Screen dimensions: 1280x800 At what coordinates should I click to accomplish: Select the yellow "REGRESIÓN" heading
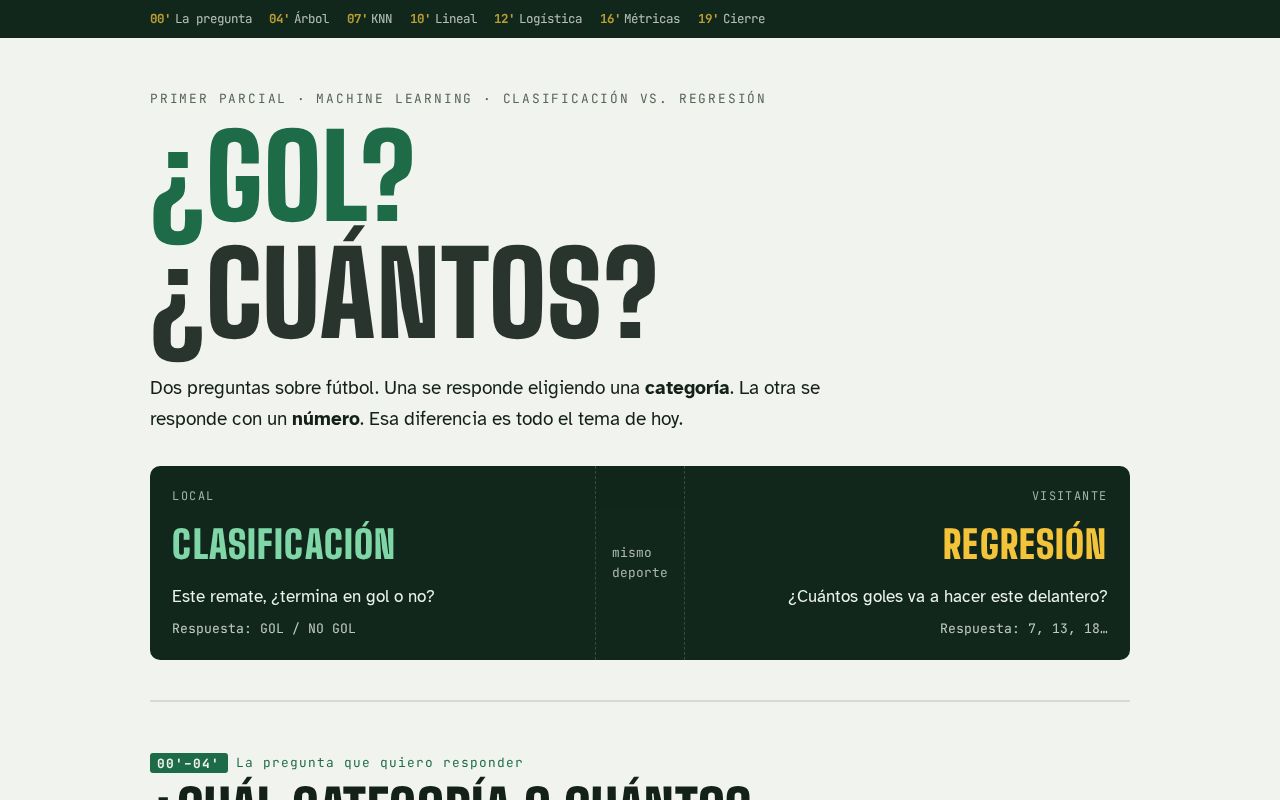tap(1025, 544)
